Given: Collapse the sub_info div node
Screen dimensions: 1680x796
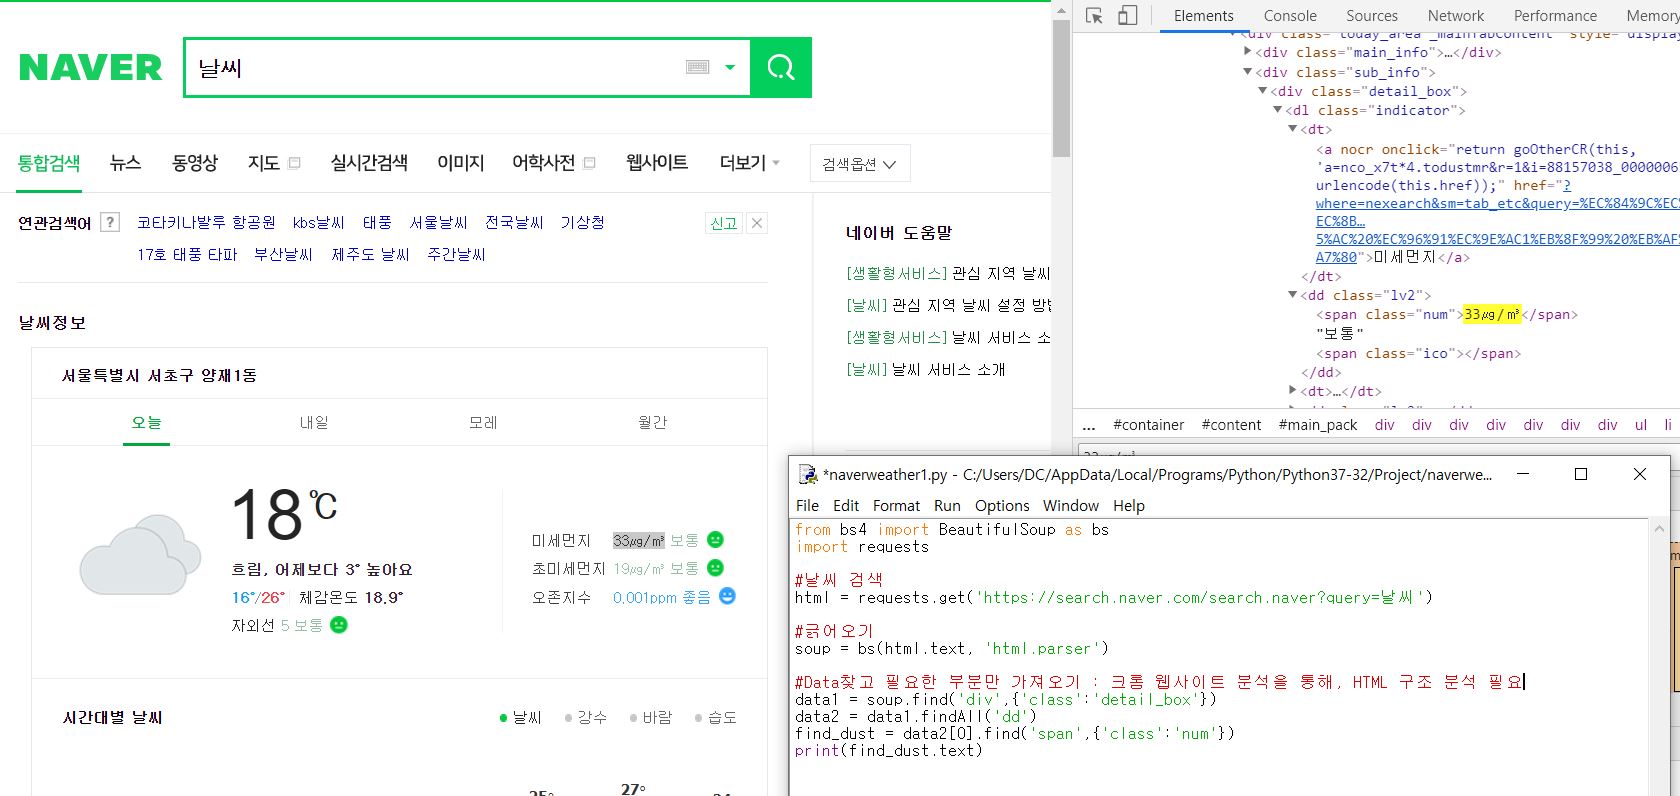Looking at the screenshot, I should 1247,72.
